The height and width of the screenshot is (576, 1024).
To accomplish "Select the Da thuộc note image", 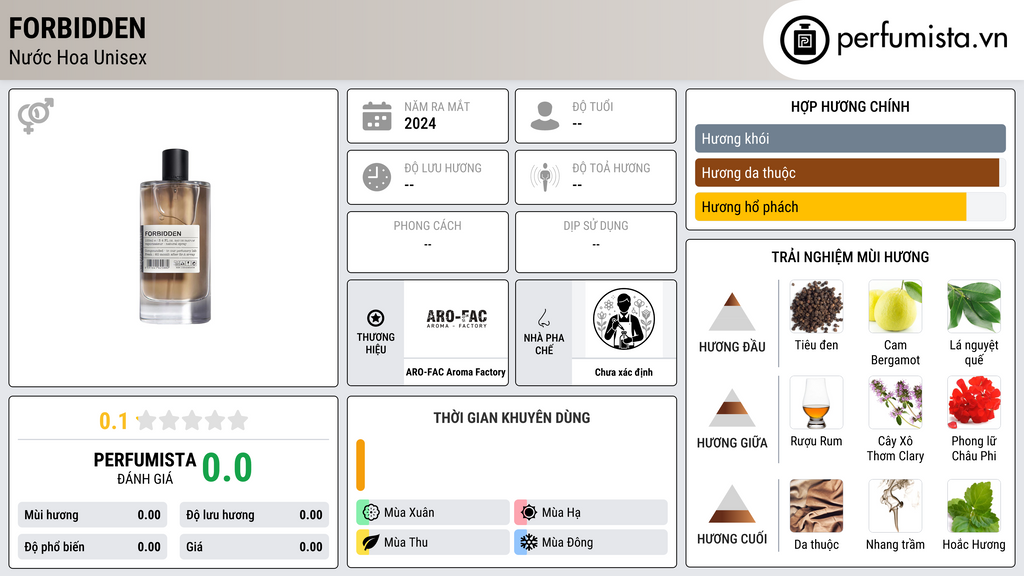I will 816,505.
